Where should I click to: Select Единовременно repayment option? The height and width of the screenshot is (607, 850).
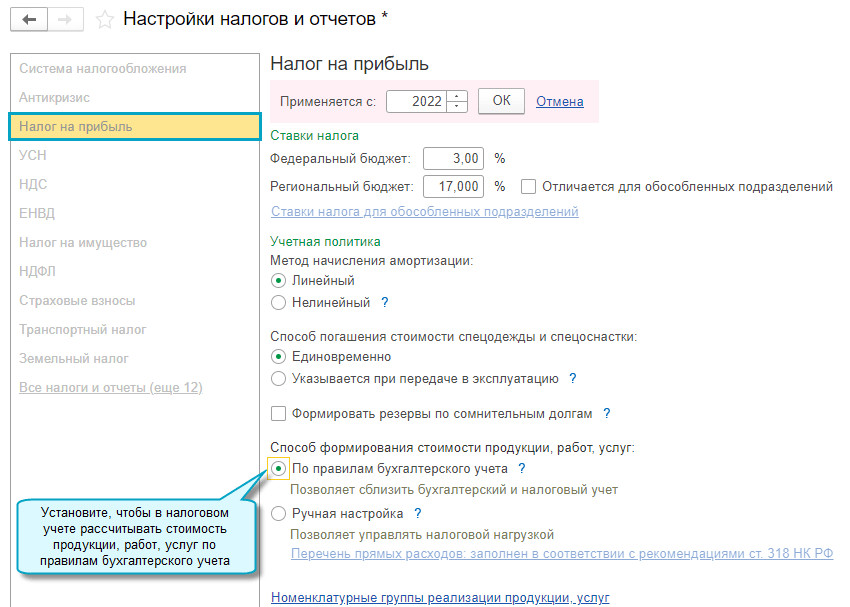(278, 357)
